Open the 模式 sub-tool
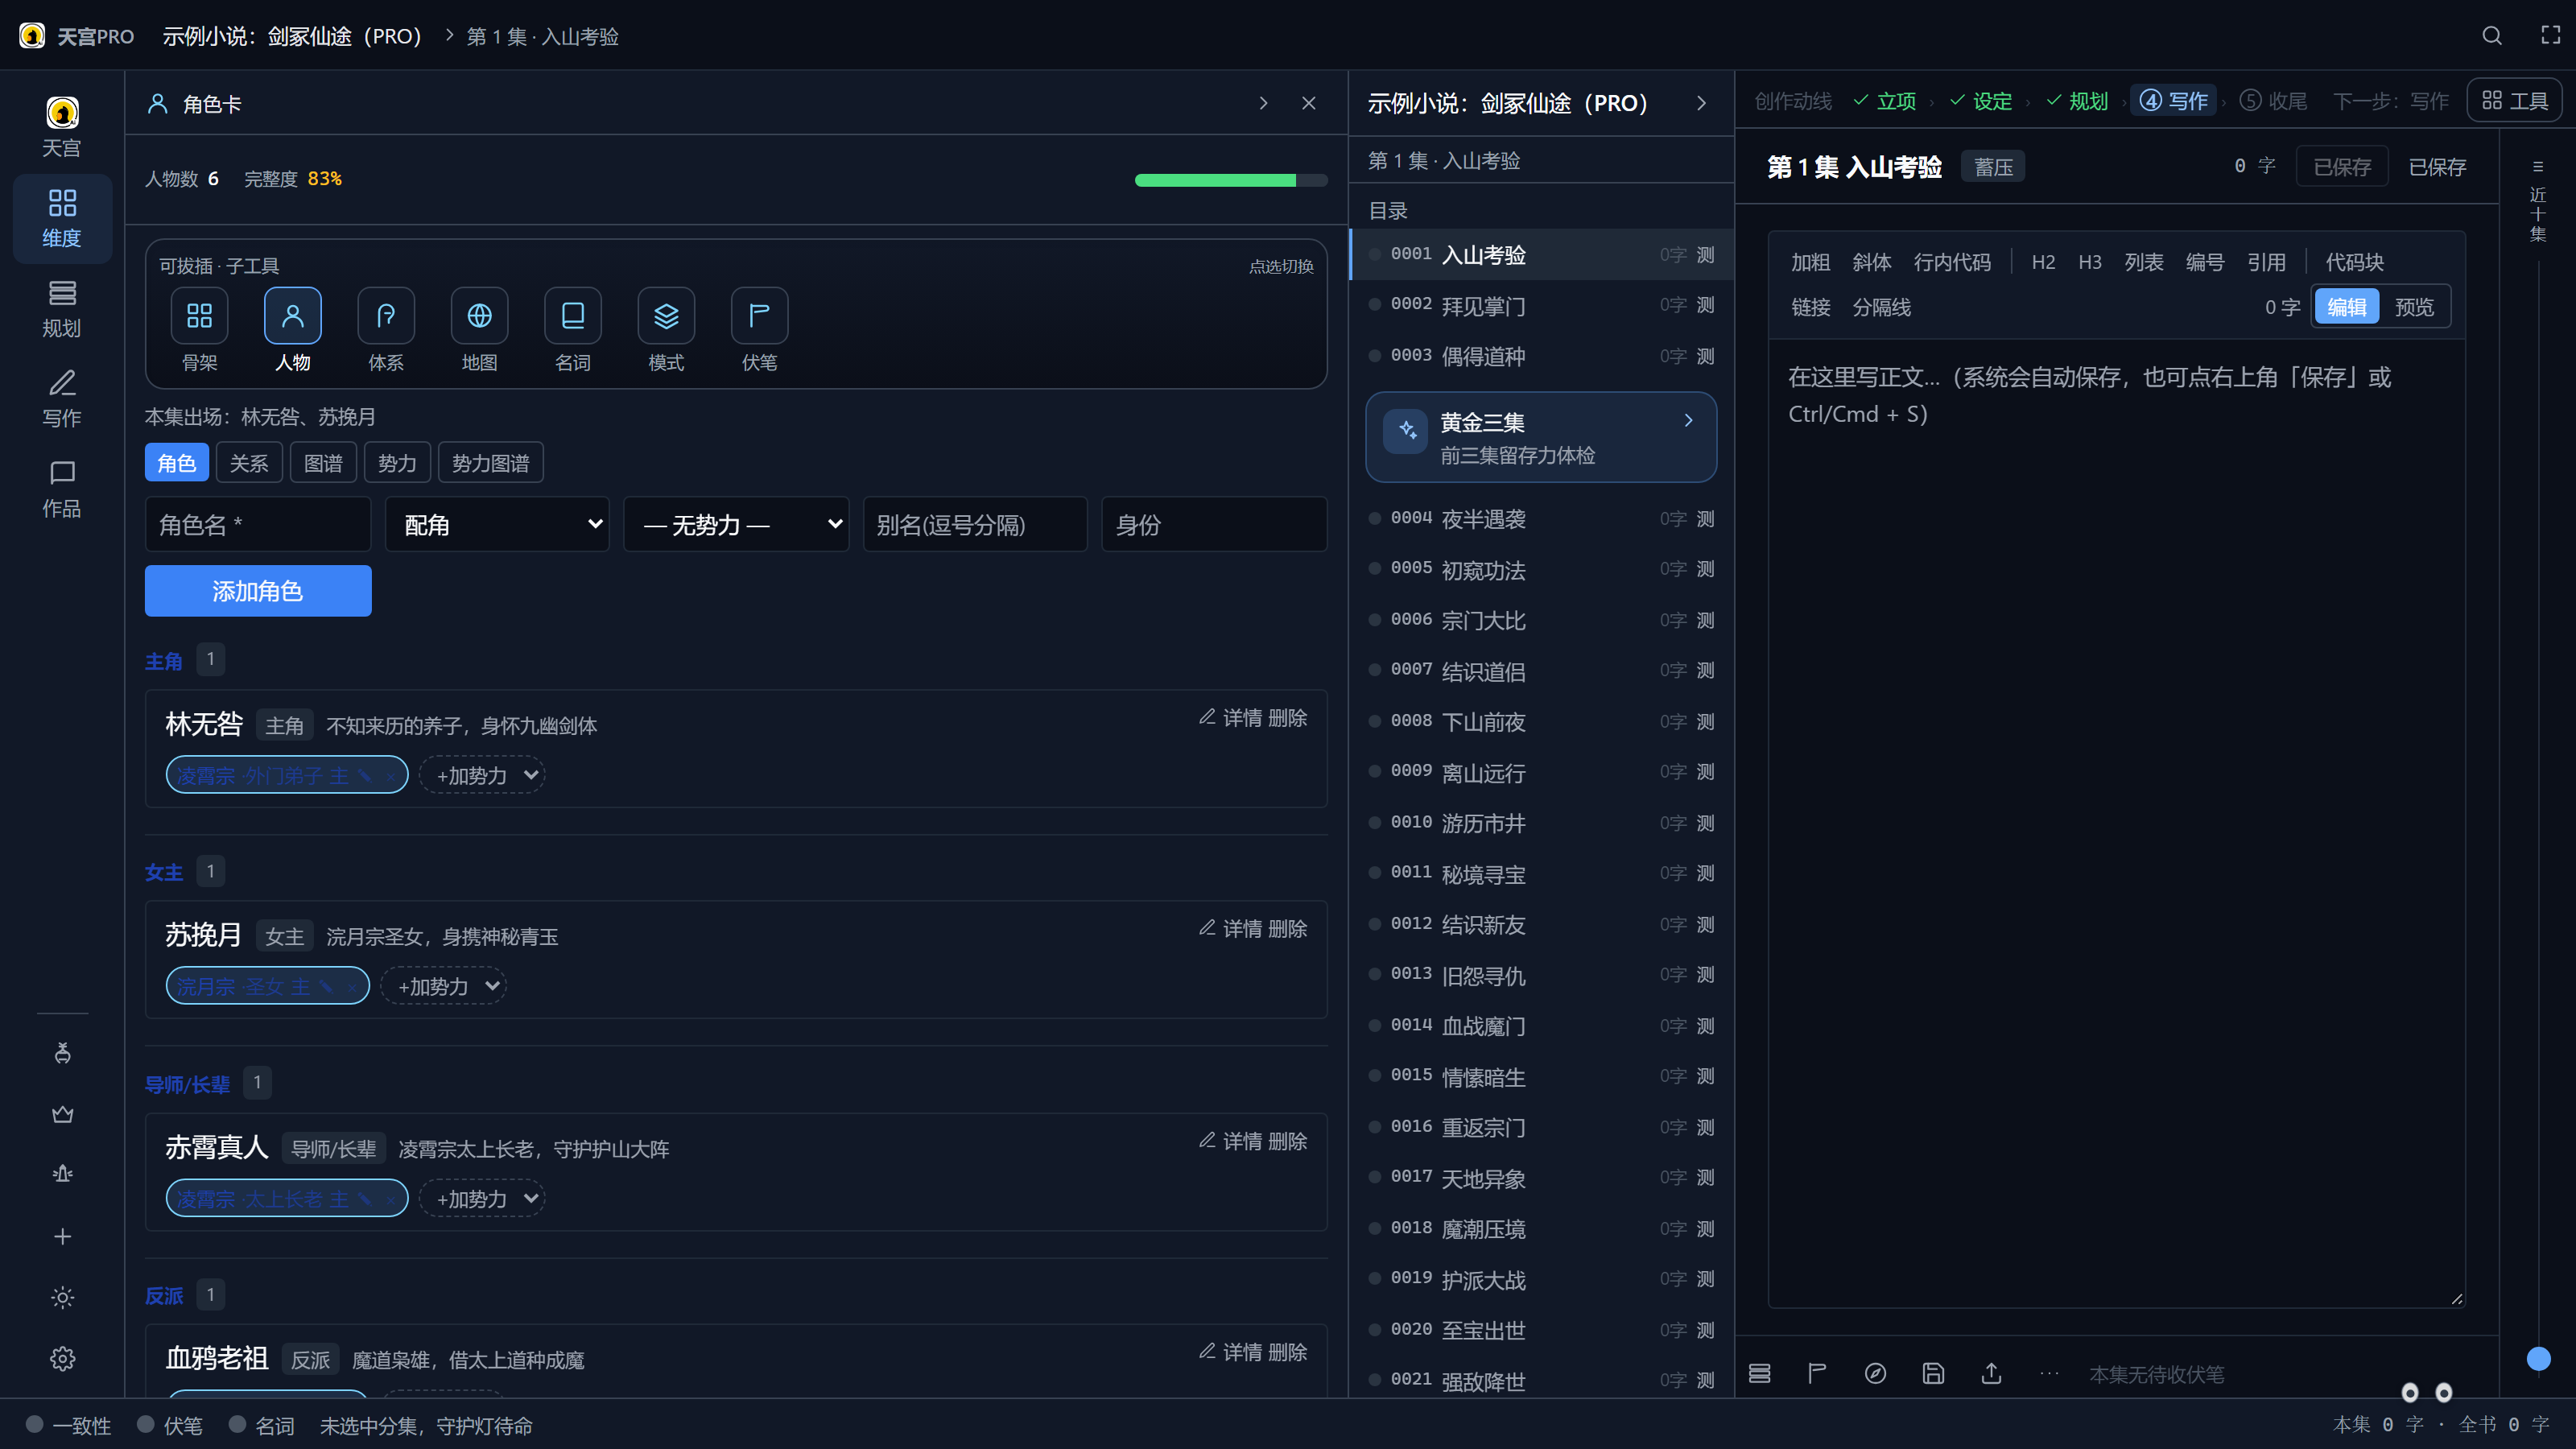Screen dimensions: 2576x1449 (x=666, y=316)
